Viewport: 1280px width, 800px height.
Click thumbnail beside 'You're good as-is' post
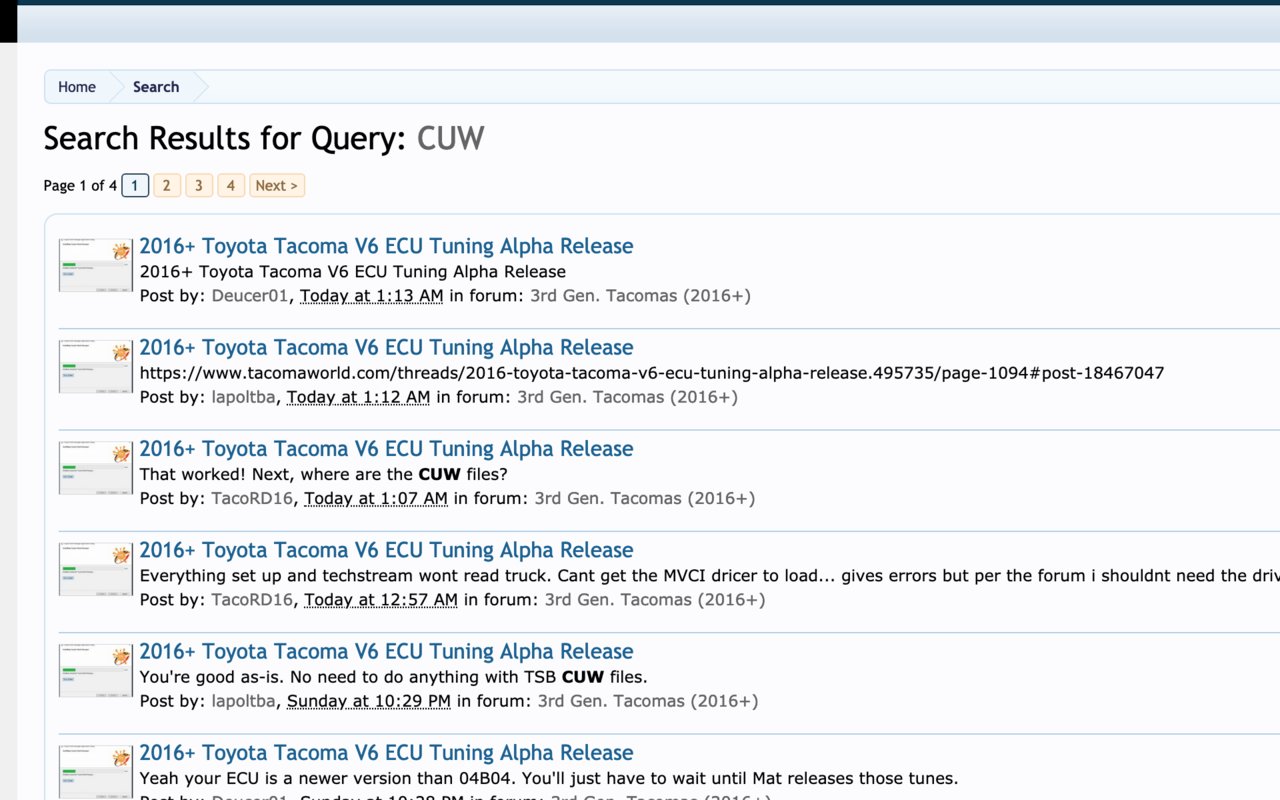(x=96, y=670)
